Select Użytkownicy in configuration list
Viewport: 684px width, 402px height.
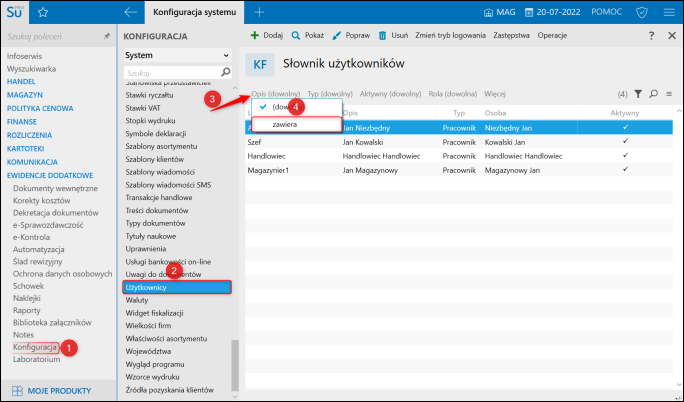[177, 287]
